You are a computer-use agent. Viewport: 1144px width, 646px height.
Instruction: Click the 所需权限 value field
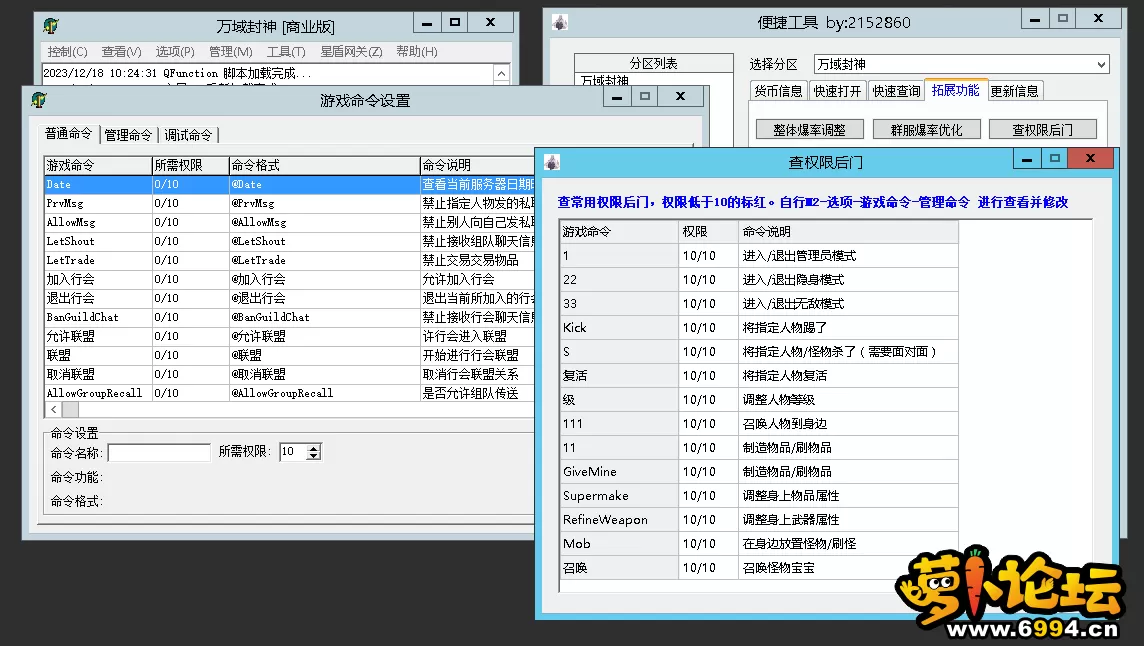tap(293, 452)
